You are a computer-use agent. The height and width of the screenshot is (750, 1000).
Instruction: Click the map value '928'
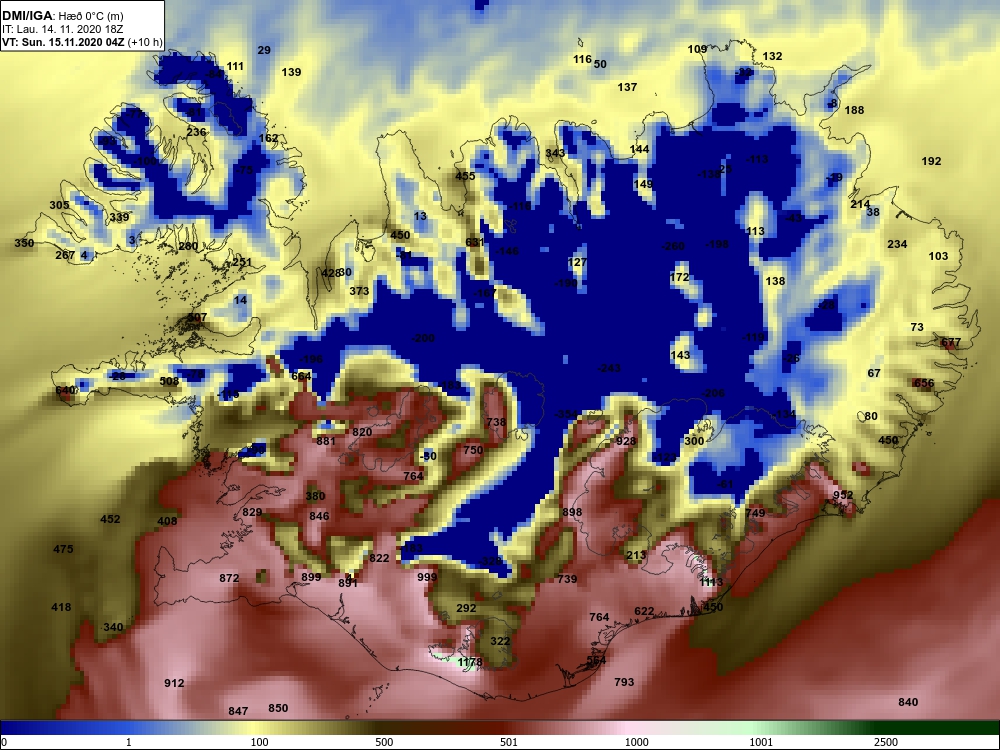626,441
